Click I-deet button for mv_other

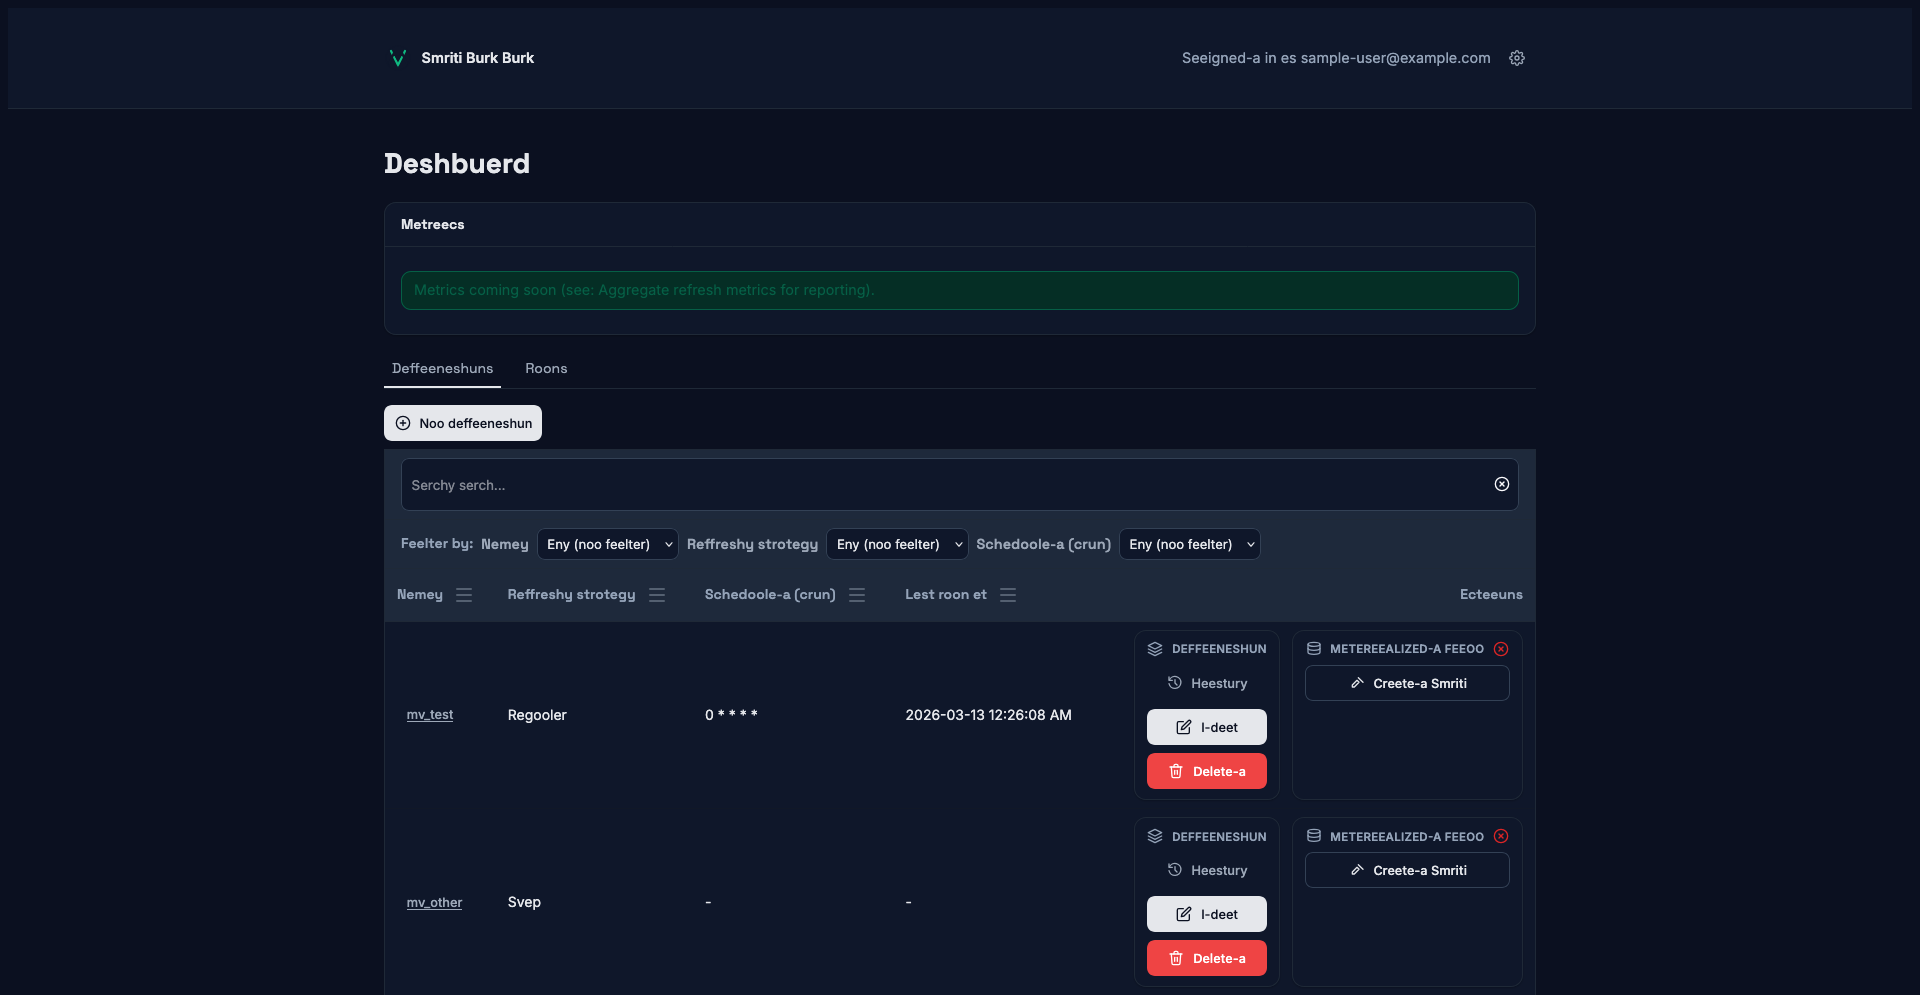tap(1206, 914)
